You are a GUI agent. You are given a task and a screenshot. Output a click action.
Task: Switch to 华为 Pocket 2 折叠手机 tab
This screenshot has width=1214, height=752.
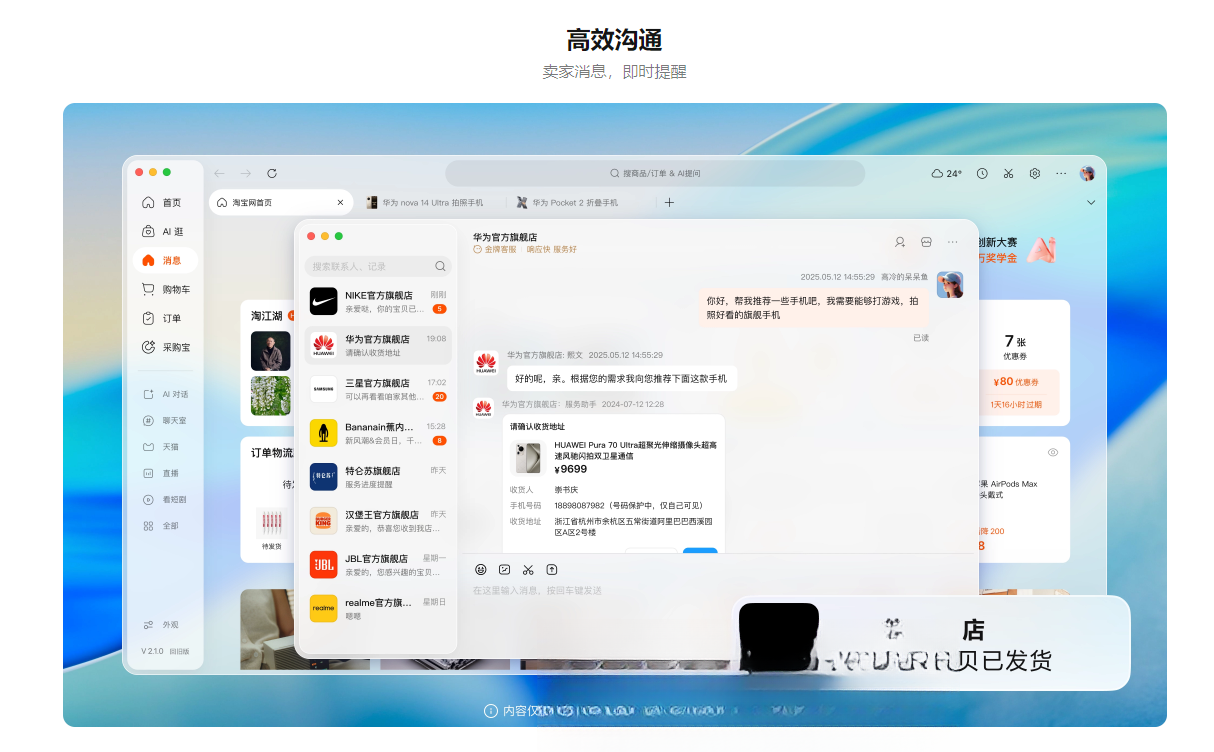568,202
